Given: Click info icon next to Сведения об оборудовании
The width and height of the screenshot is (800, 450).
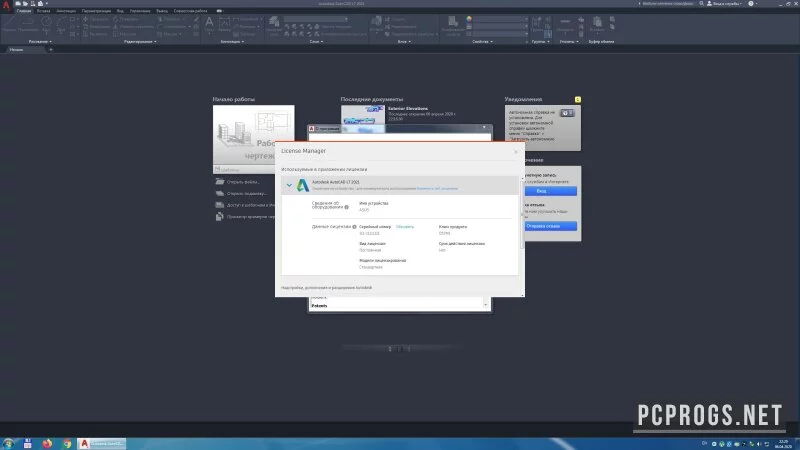Looking at the screenshot, I should point(346,207).
